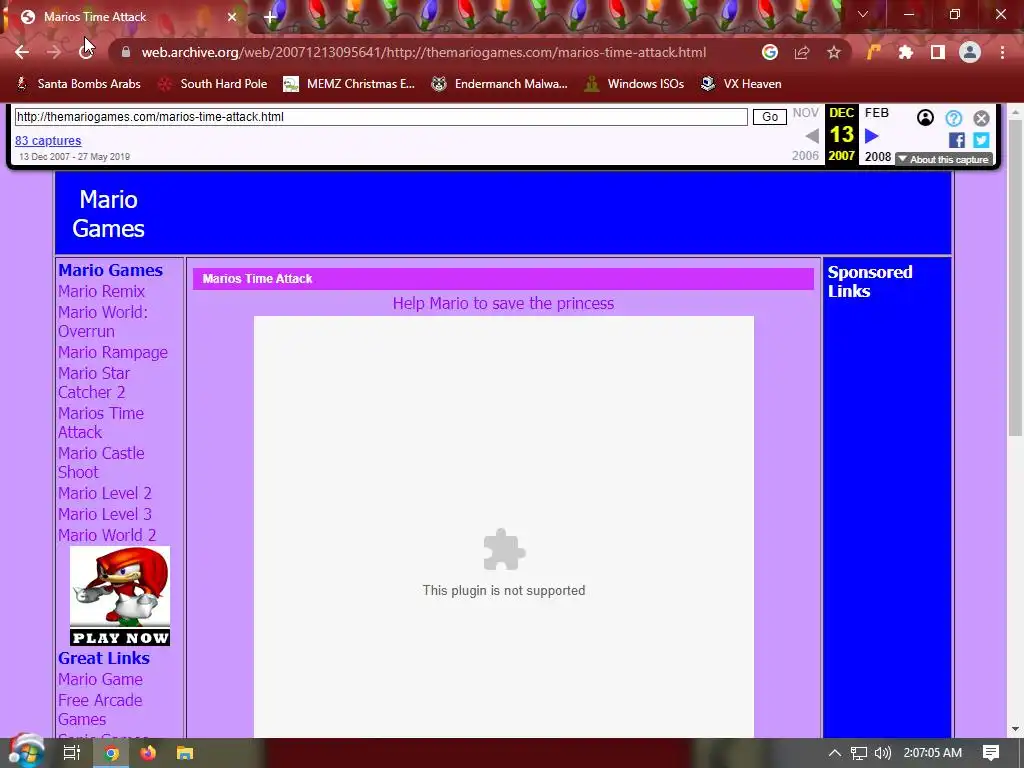Expand the tab search chevron
The height and width of the screenshot is (768, 1024).
pyautogui.click(x=863, y=14)
